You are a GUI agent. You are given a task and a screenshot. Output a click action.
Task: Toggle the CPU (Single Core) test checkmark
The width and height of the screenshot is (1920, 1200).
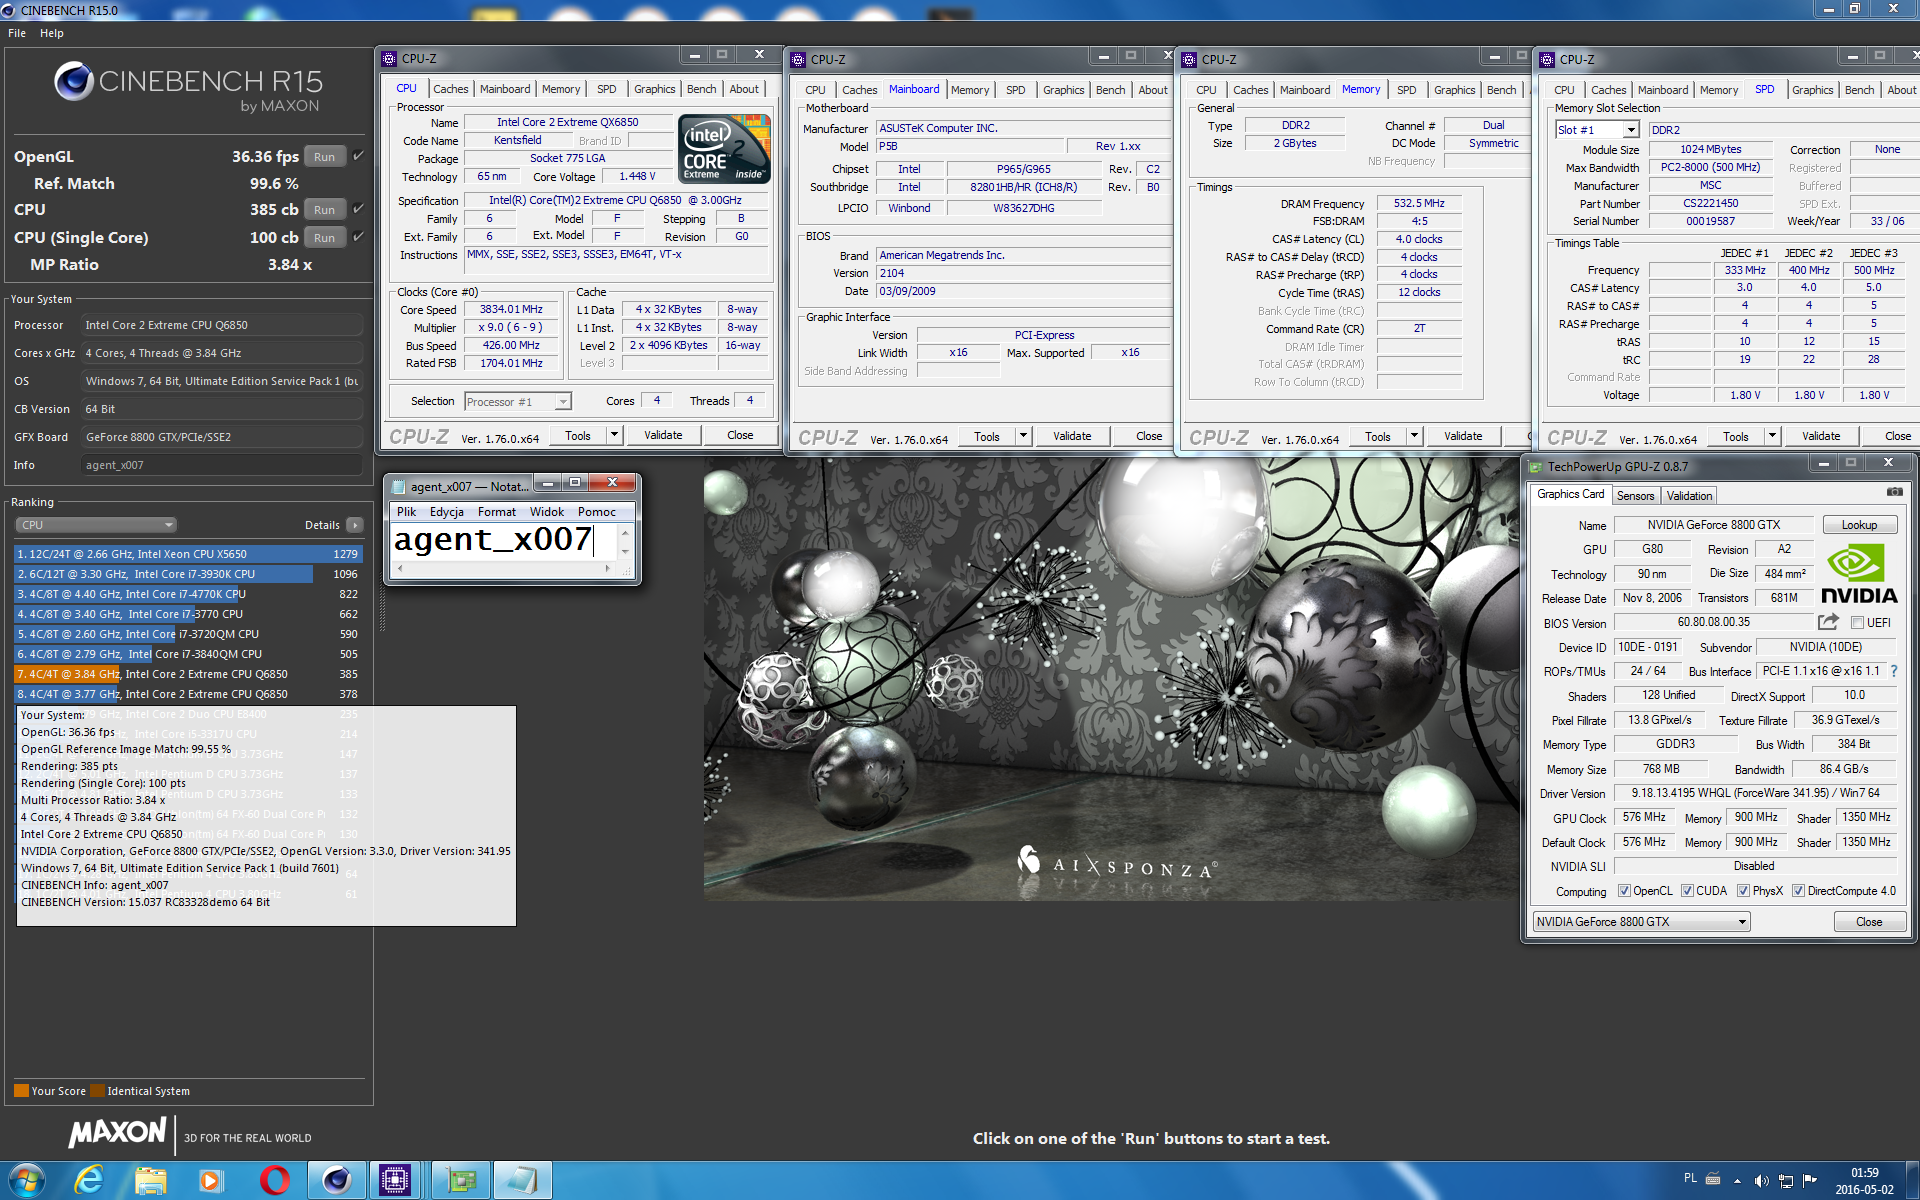pyautogui.click(x=358, y=237)
